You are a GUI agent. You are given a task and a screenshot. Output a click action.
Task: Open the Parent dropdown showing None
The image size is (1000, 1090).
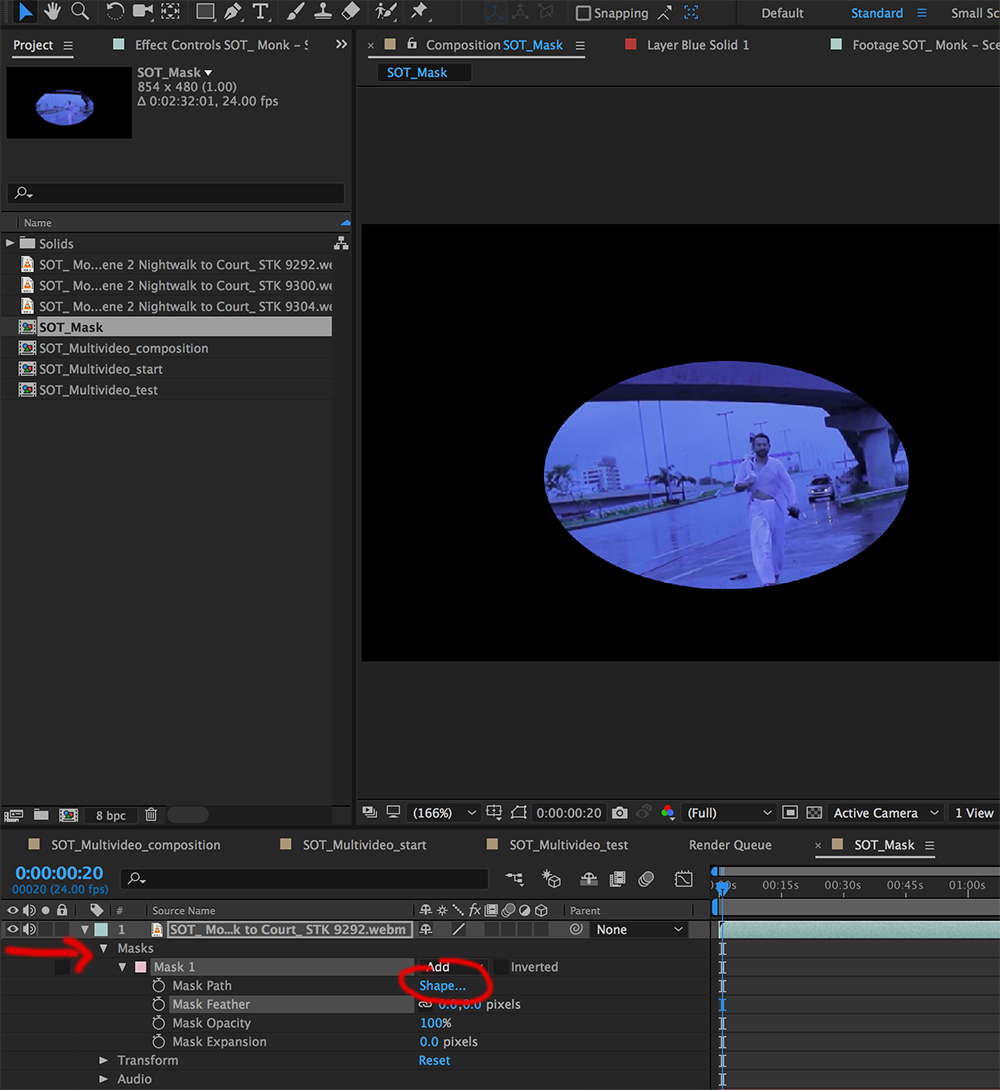(x=639, y=929)
